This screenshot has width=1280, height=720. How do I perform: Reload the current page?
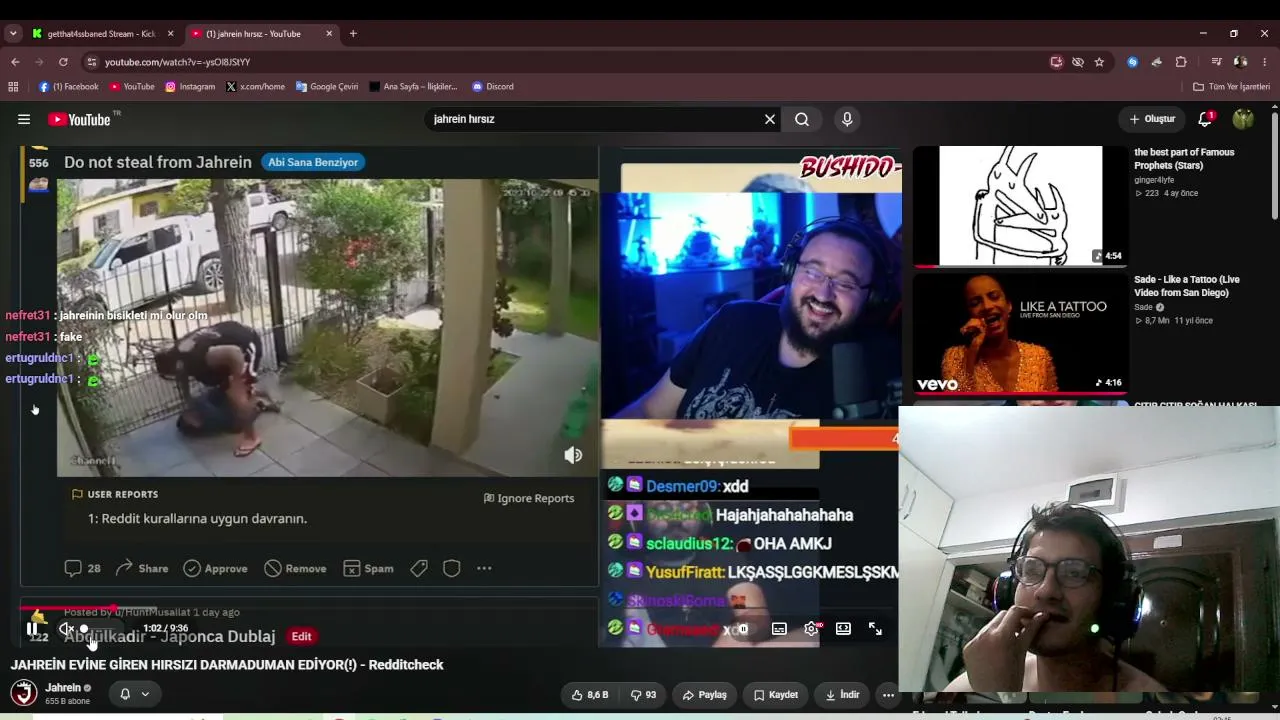[x=63, y=62]
